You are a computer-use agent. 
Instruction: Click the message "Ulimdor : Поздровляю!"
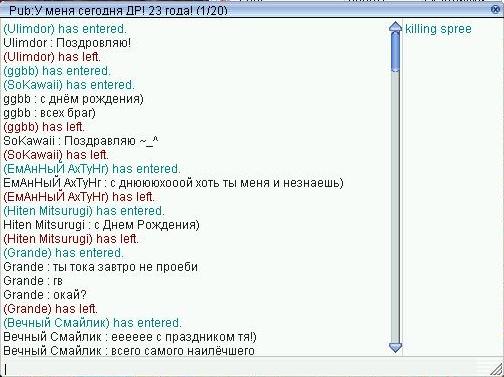coord(67,43)
